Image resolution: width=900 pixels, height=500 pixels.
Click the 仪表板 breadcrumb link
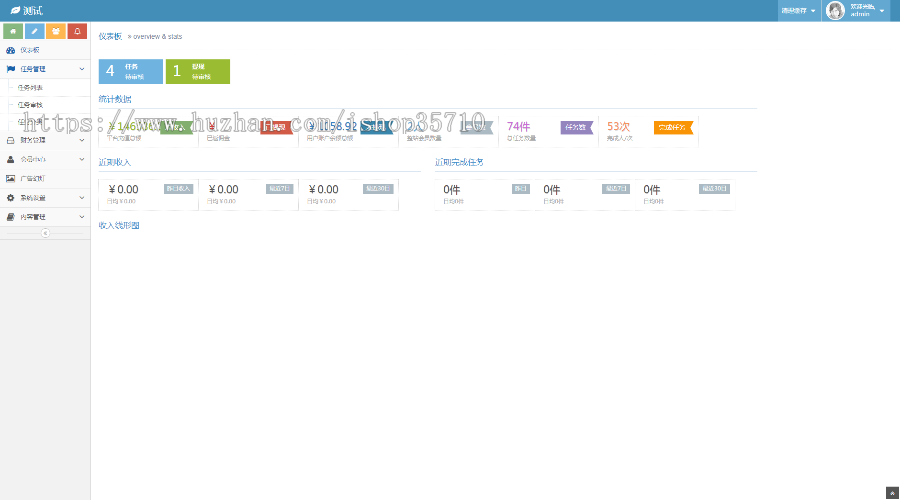[x=110, y=36]
